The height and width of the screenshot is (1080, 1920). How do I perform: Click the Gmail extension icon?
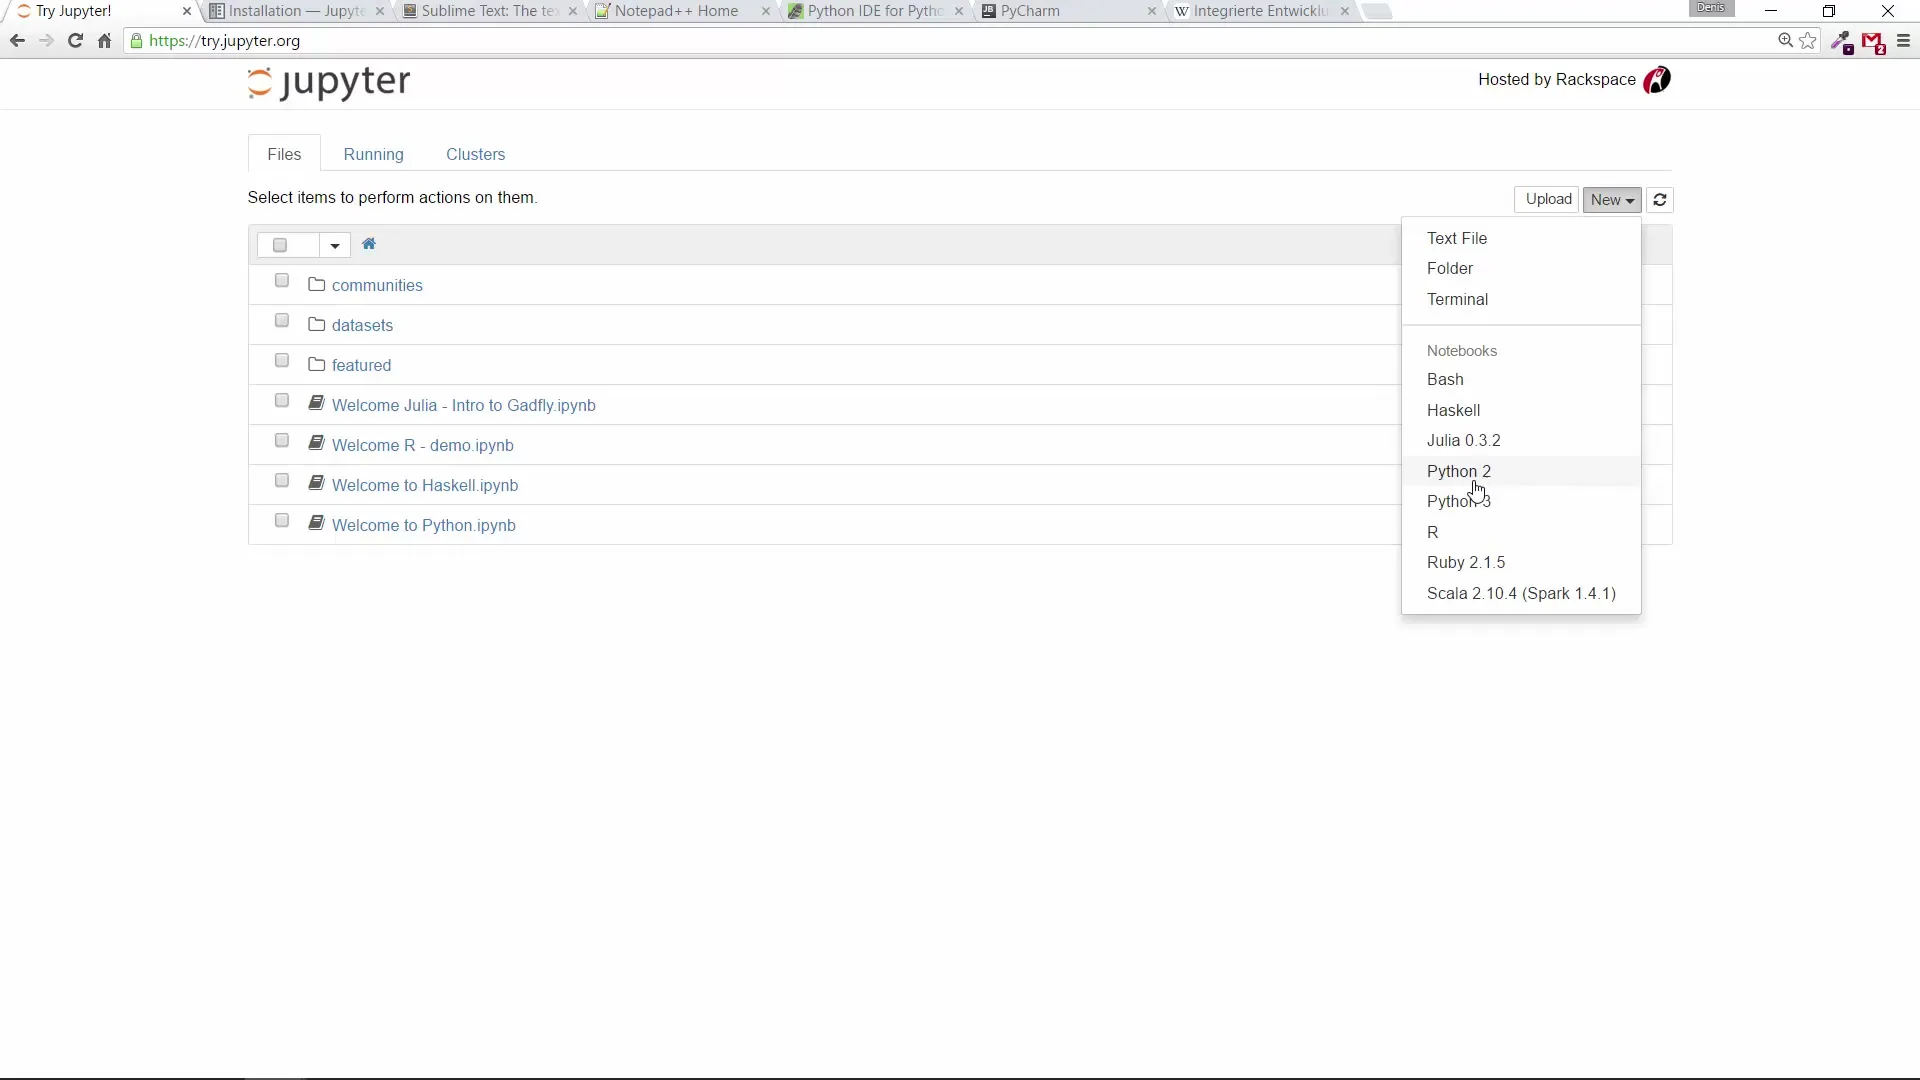pos(1873,43)
